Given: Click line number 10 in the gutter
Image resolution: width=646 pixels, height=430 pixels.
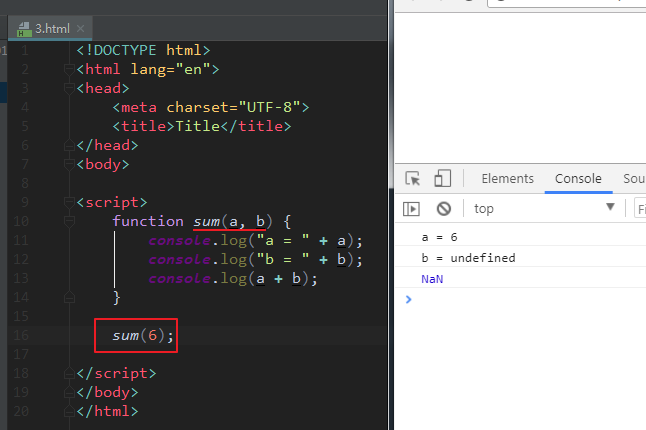Looking at the screenshot, I should [21, 221].
